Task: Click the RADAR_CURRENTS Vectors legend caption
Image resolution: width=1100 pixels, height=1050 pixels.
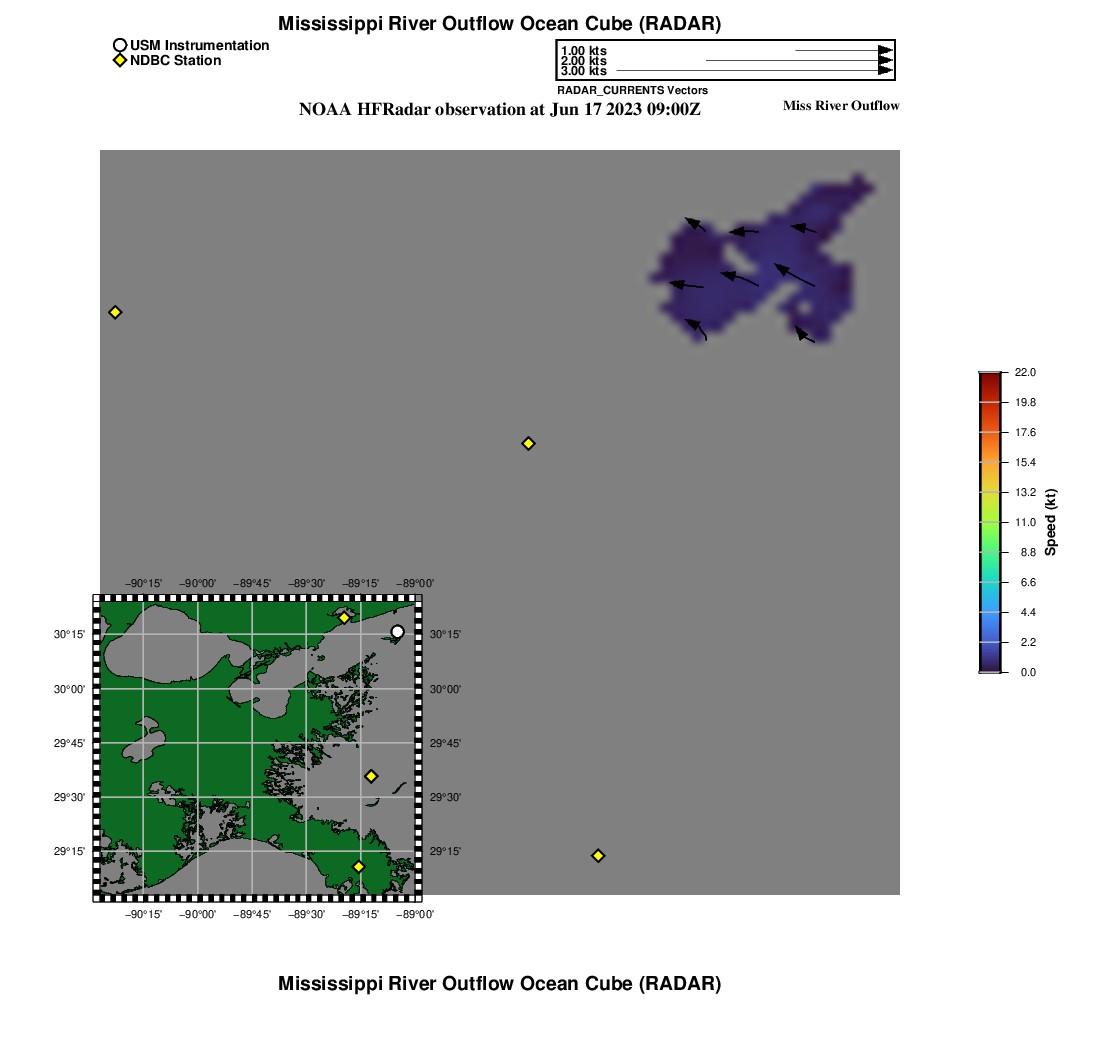Action: click(632, 90)
